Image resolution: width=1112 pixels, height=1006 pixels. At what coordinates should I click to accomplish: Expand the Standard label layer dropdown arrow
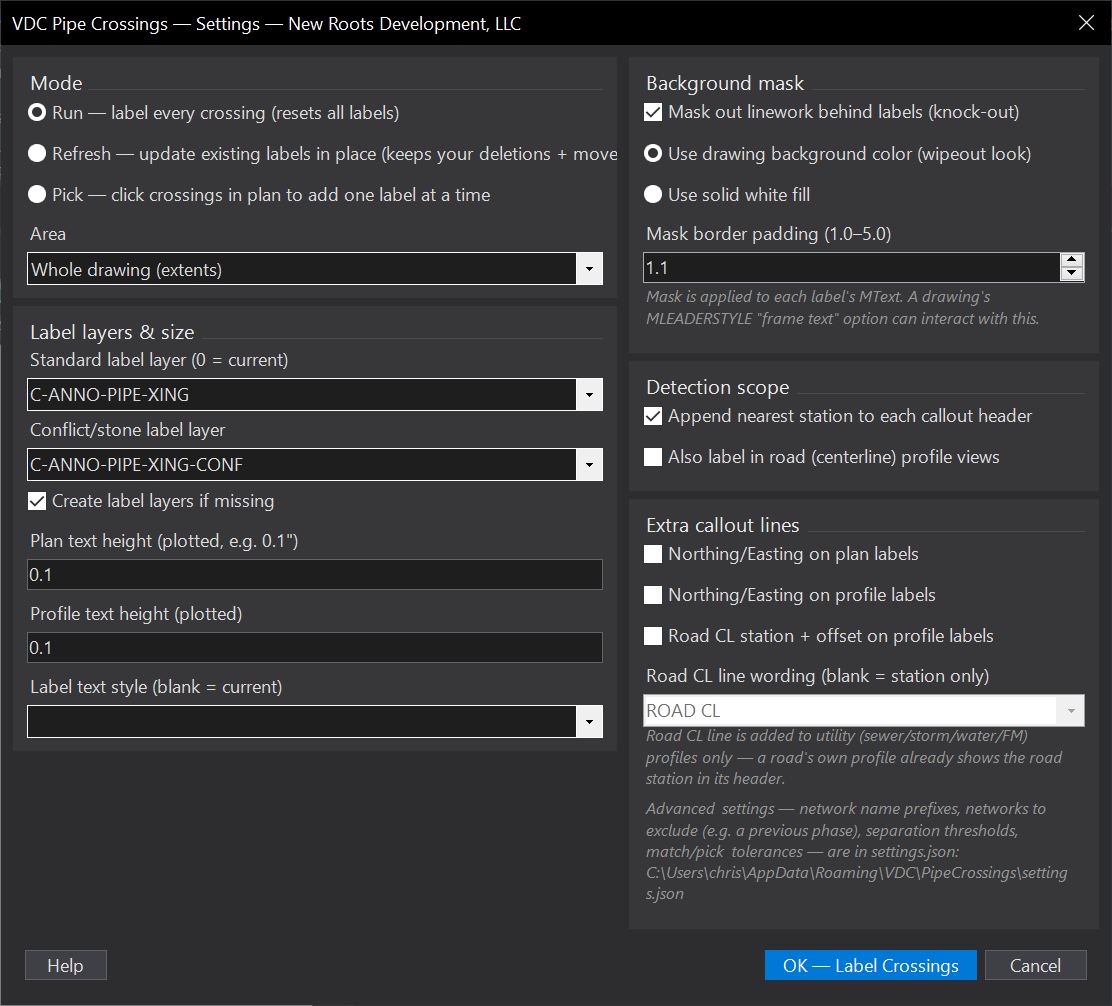point(589,394)
